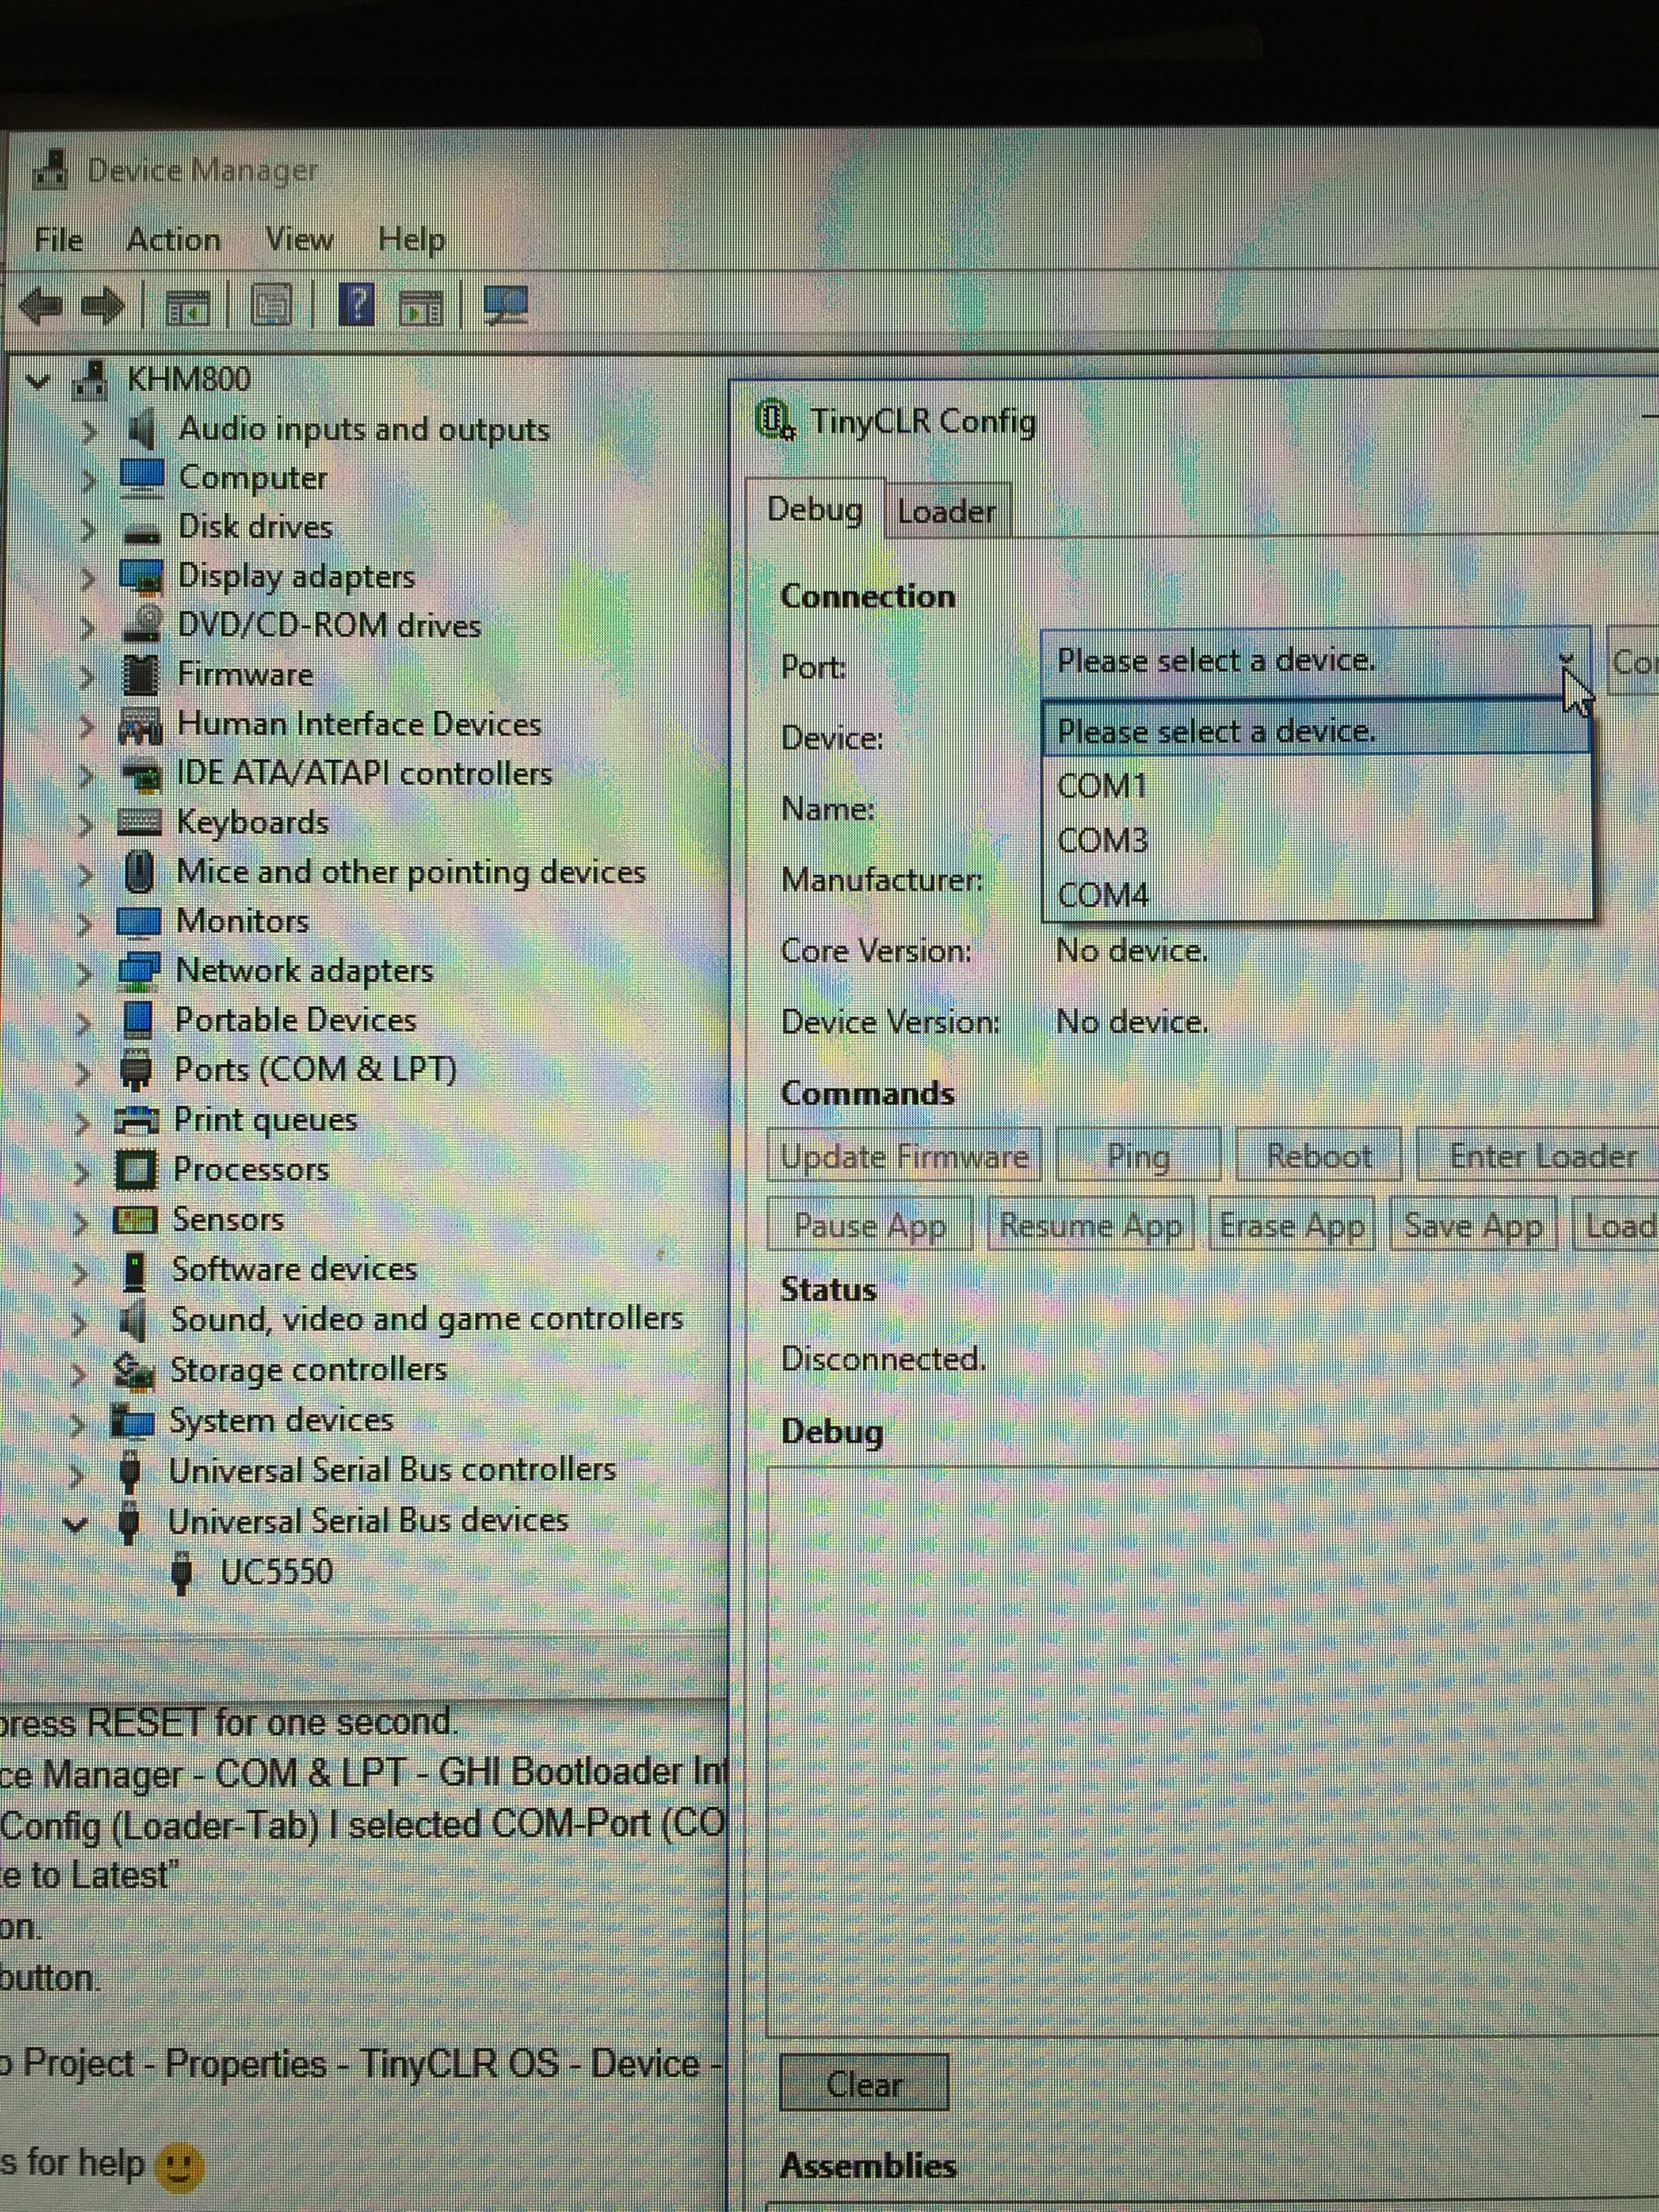
Task: Click the 'Disconnected.' status text
Action: pyautogui.click(x=883, y=1359)
